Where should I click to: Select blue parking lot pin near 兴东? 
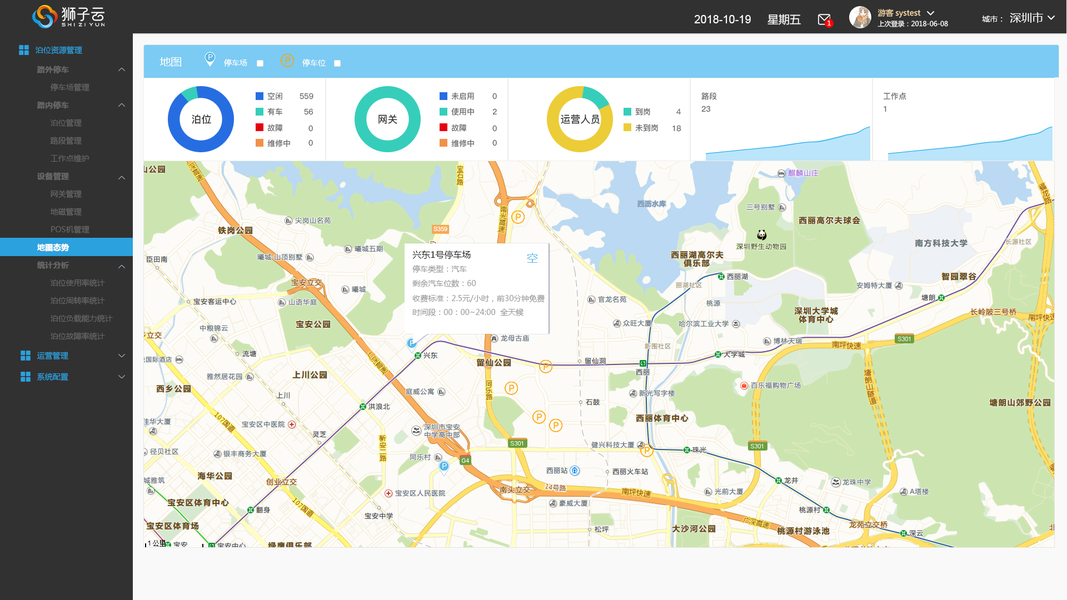(411, 344)
